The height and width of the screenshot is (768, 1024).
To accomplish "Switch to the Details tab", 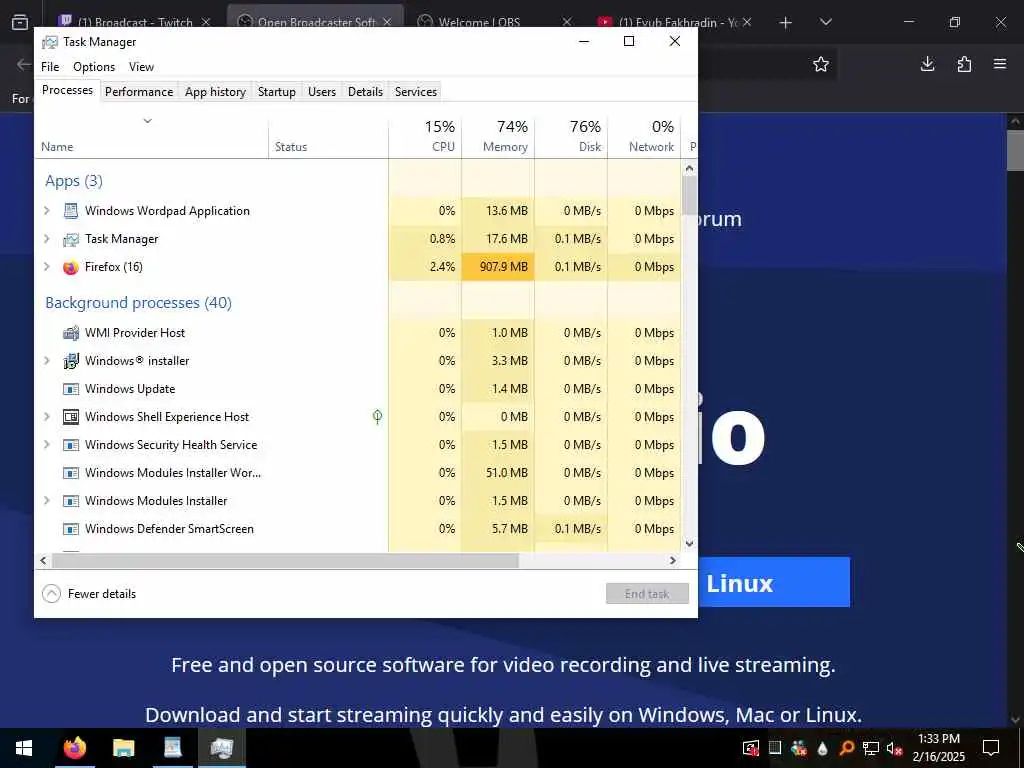I will (x=365, y=92).
